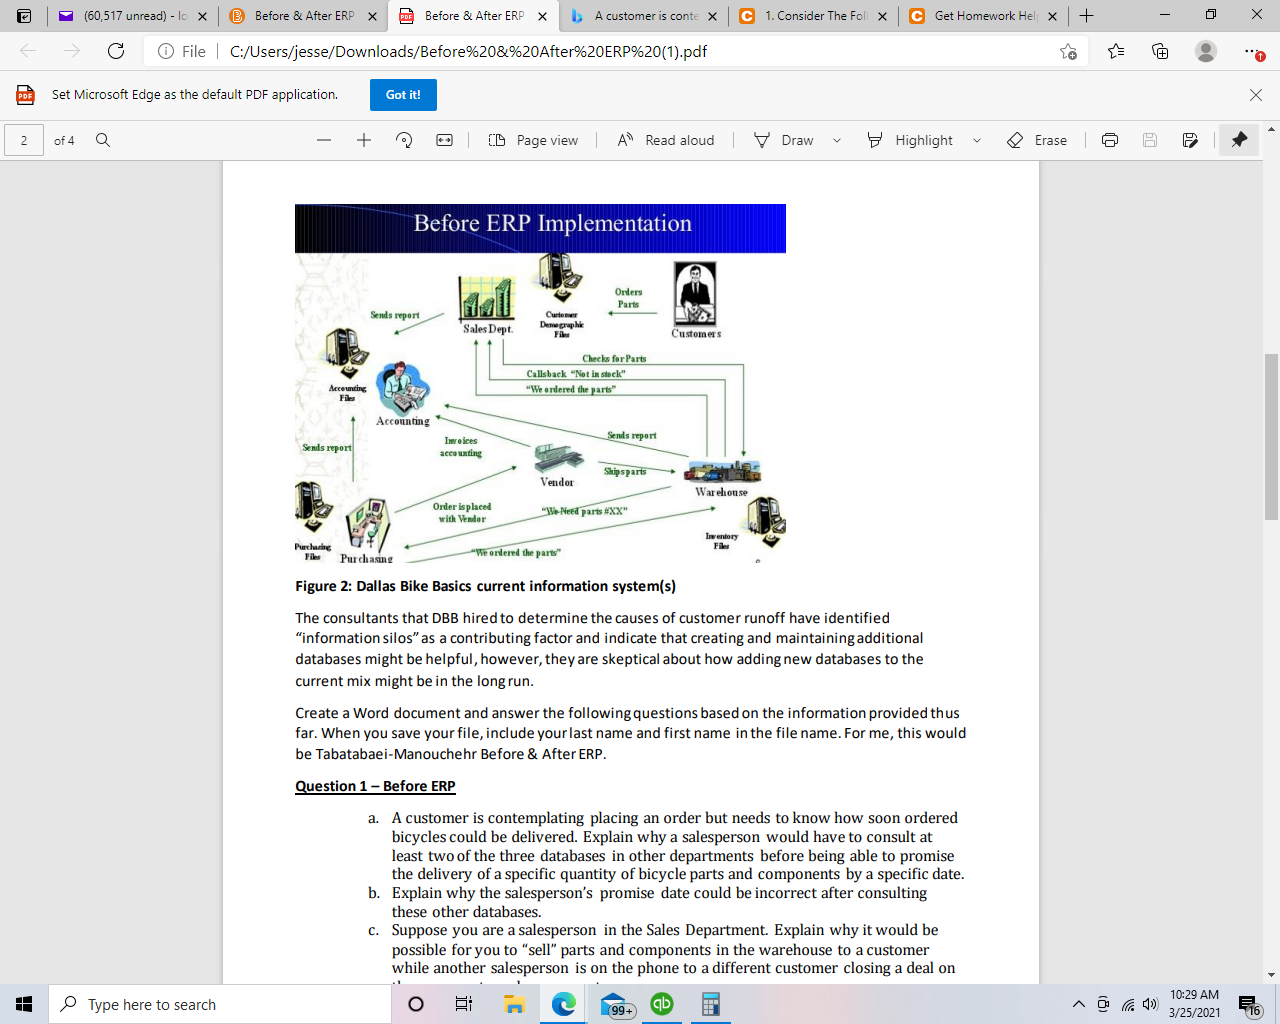This screenshot has height=1024, width=1280.
Task: Open the add to favorites star
Action: 1069,51
